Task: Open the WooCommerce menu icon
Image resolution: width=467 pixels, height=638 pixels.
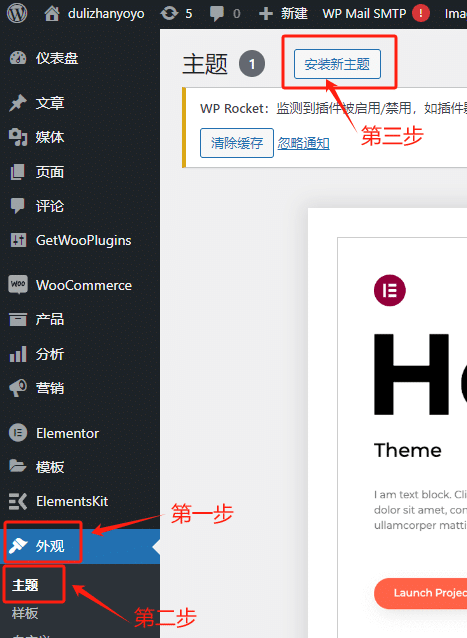Action: [x=18, y=284]
